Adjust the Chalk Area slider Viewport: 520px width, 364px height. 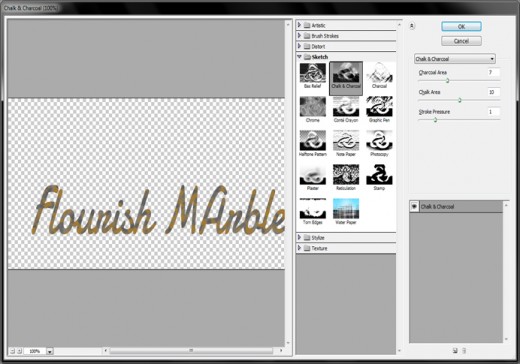(x=459, y=100)
